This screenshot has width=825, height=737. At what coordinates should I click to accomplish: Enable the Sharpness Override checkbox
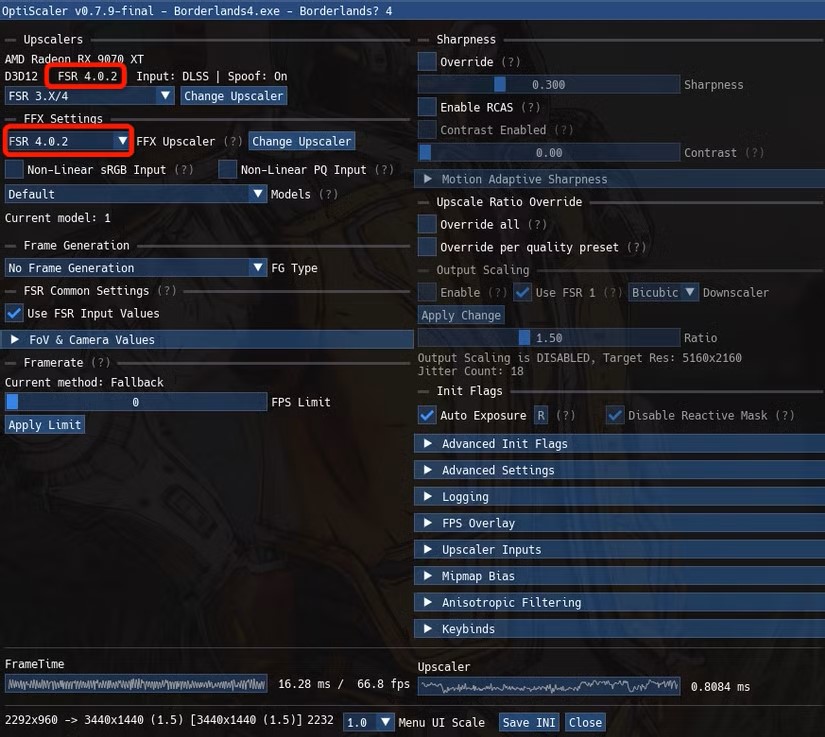(427, 62)
